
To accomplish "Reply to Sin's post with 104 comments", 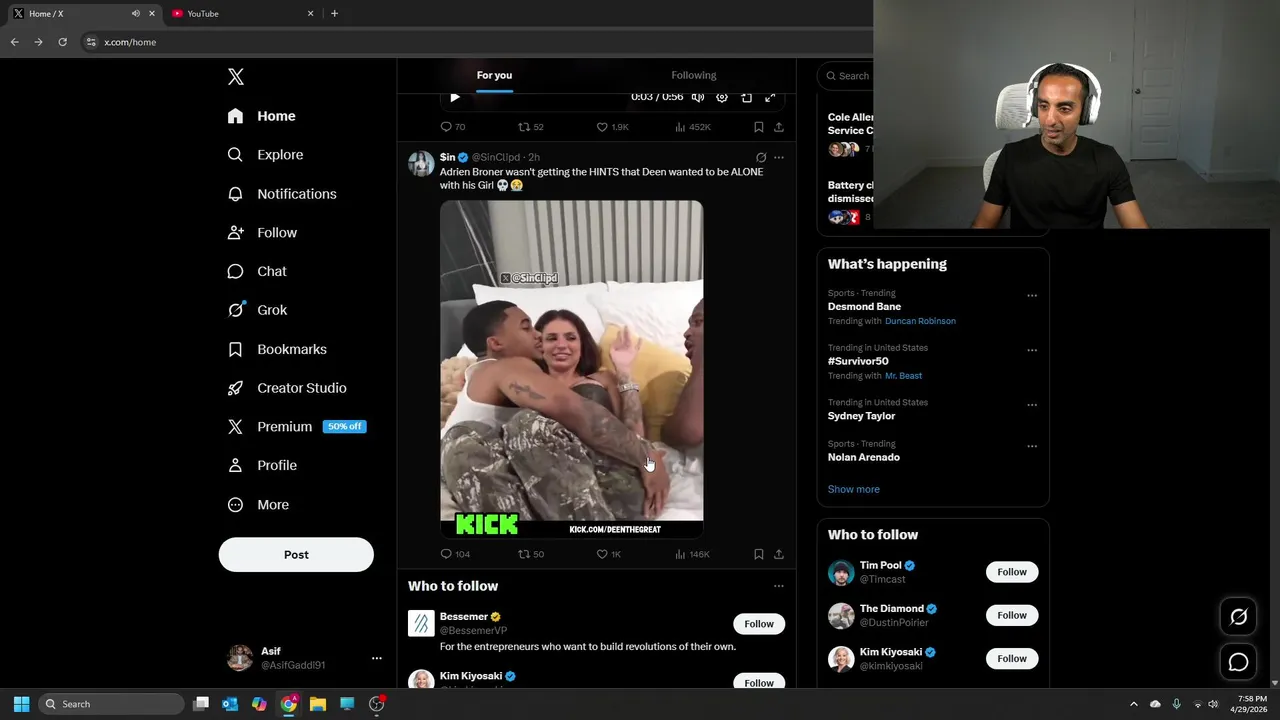I will tap(455, 554).
